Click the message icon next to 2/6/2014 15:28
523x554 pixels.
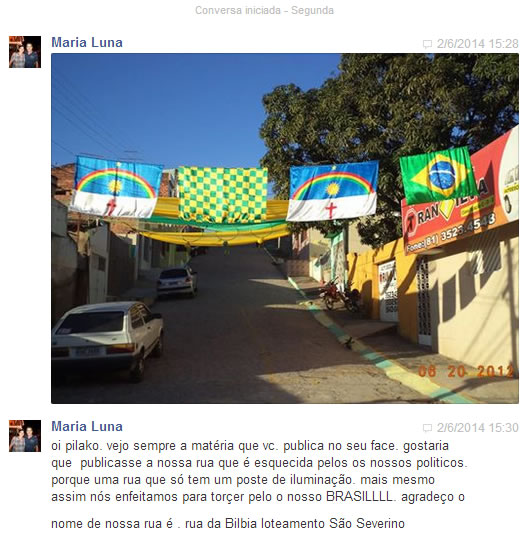pyautogui.click(x=427, y=44)
